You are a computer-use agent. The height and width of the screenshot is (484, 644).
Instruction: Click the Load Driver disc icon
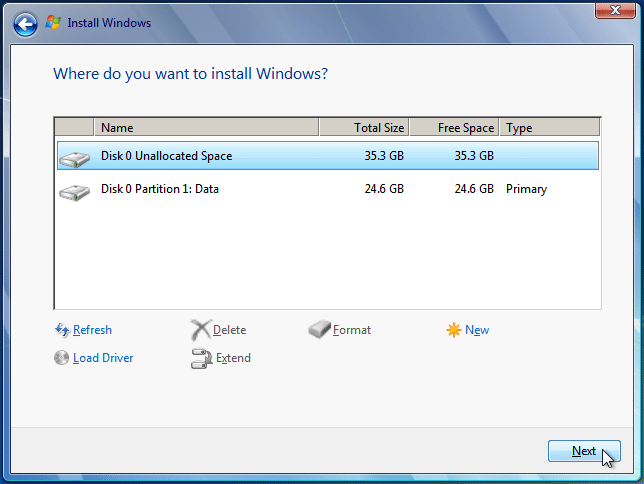click(62, 357)
